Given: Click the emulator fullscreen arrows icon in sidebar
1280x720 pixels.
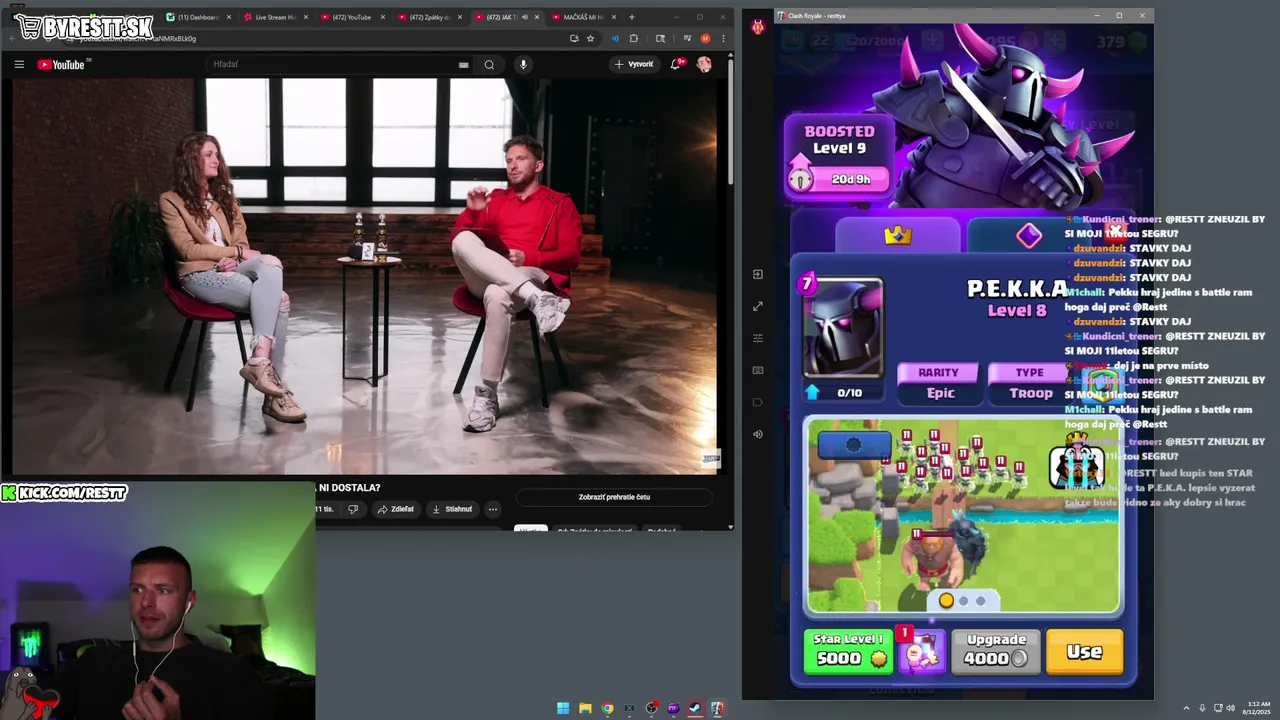Looking at the screenshot, I should click(757, 306).
